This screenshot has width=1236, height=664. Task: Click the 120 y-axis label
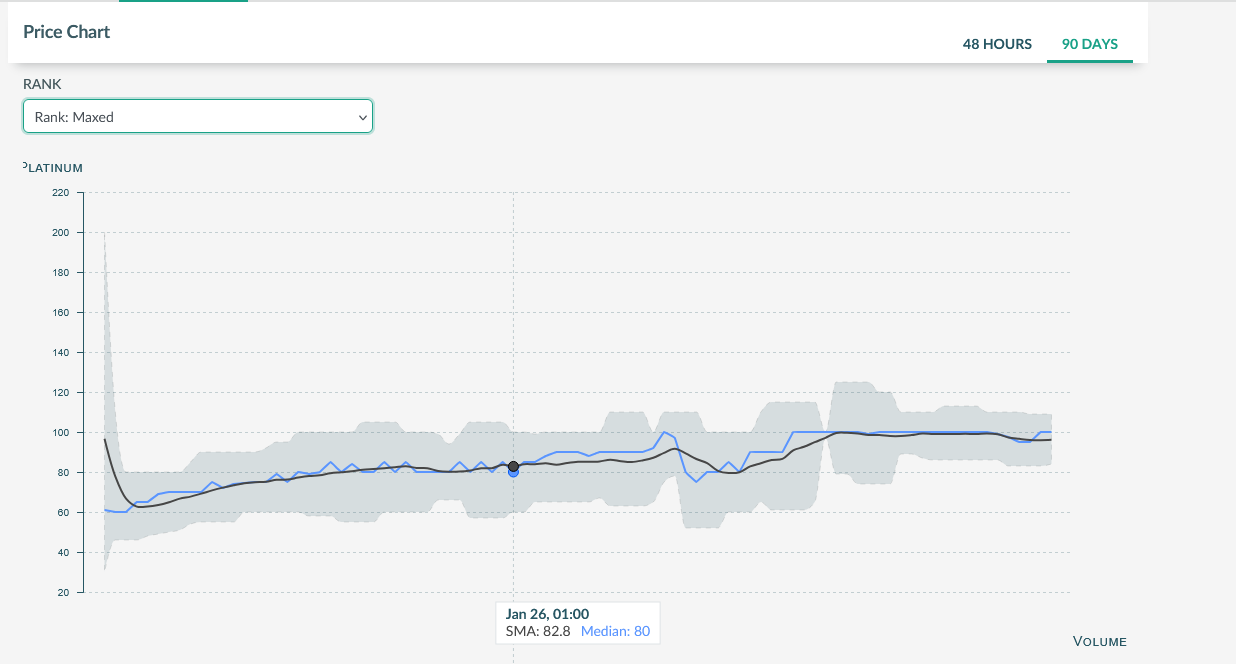pos(61,392)
